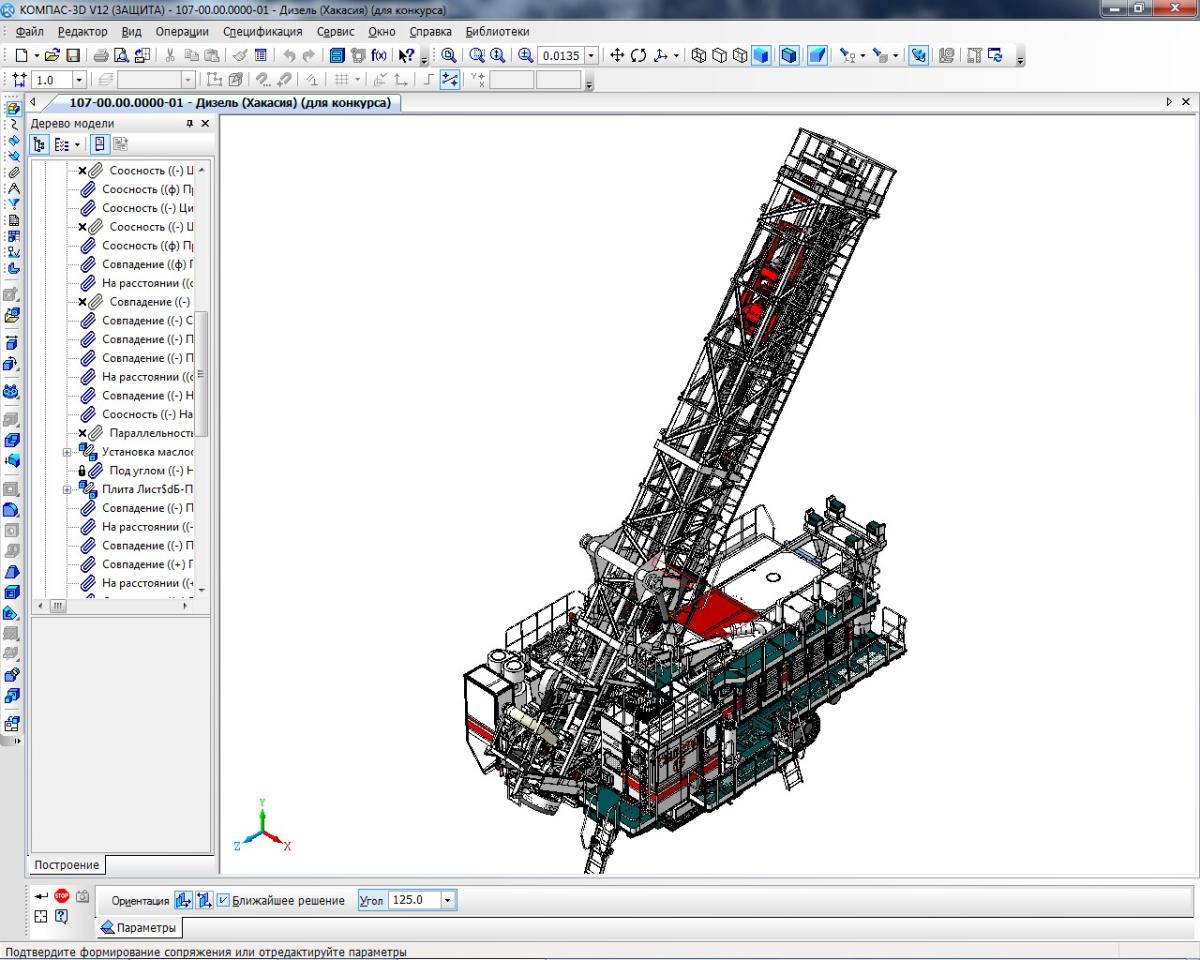
Task: Click the red STOP command icon
Action: 62,896
